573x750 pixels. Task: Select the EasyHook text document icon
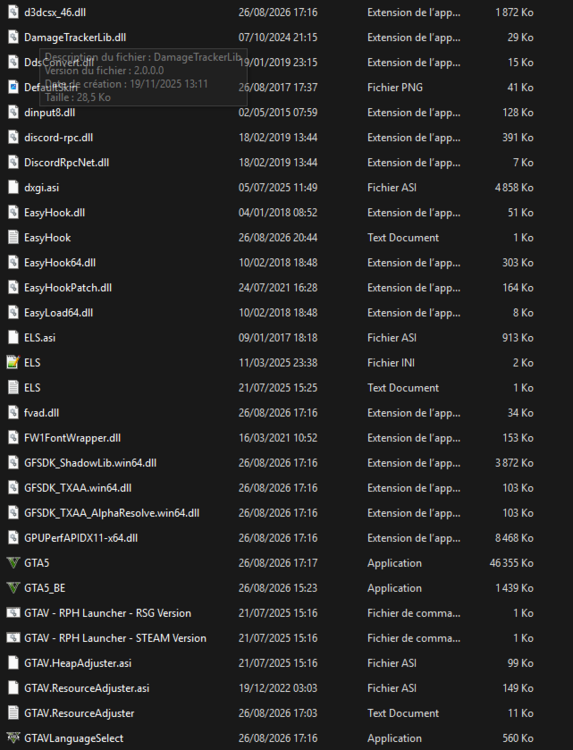point(13,238)
